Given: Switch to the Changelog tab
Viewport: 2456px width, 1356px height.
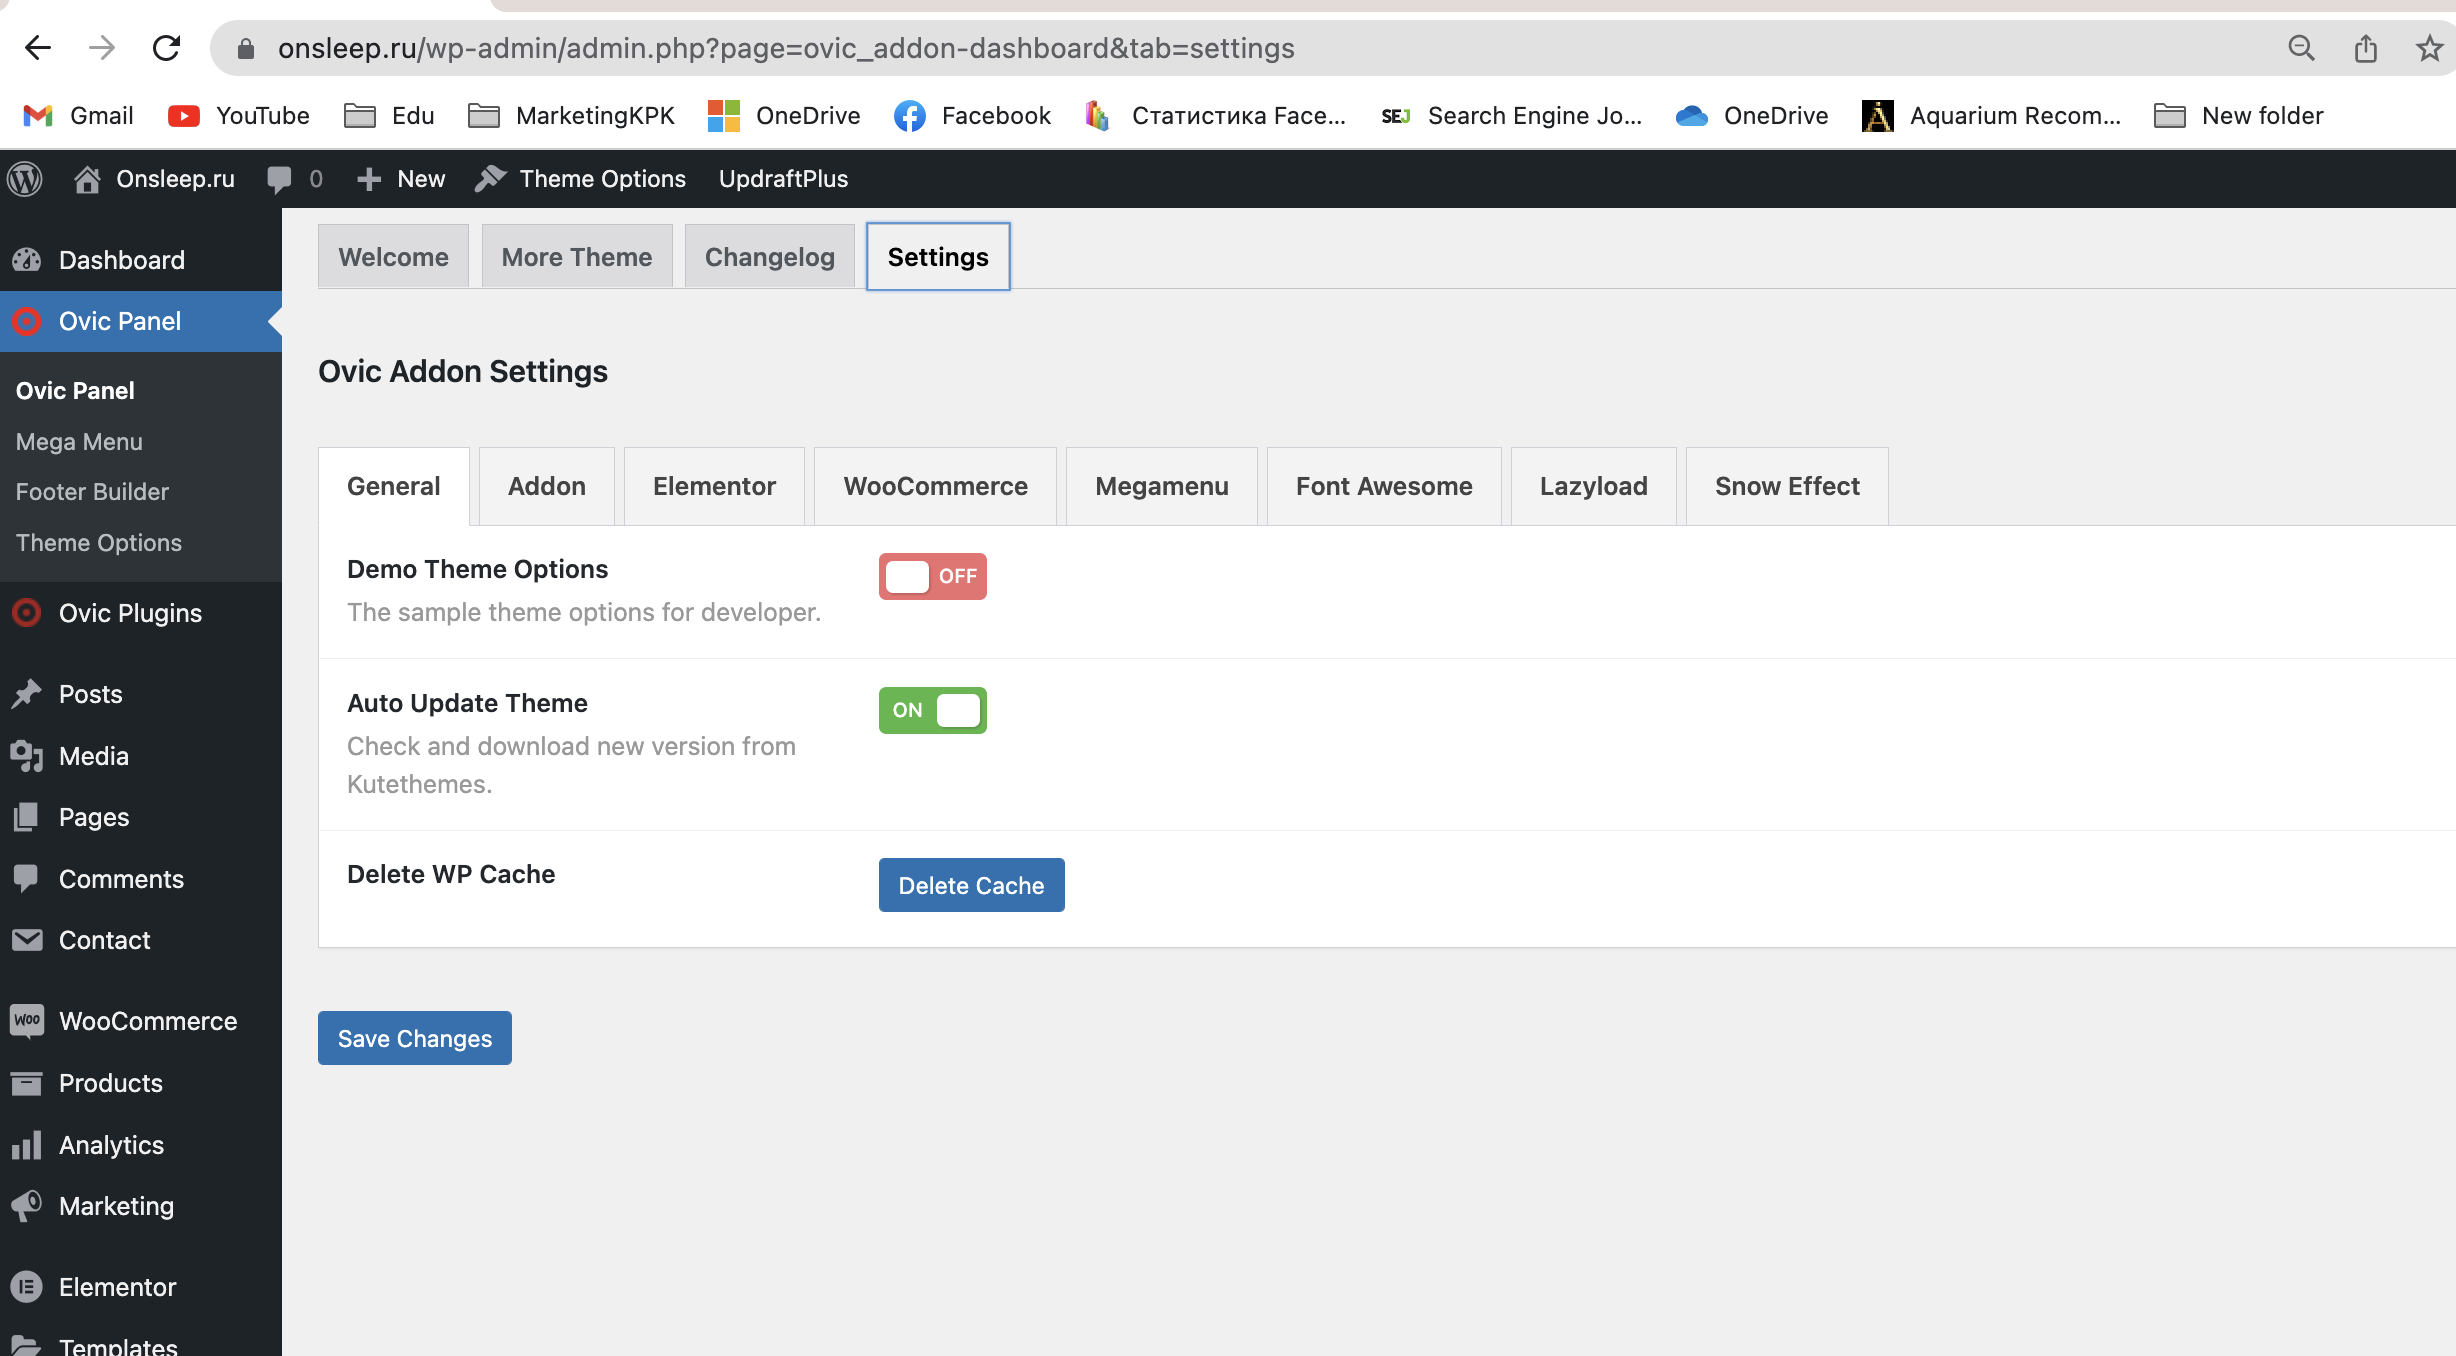Looking at the screenshot, I should pos(770,257).
